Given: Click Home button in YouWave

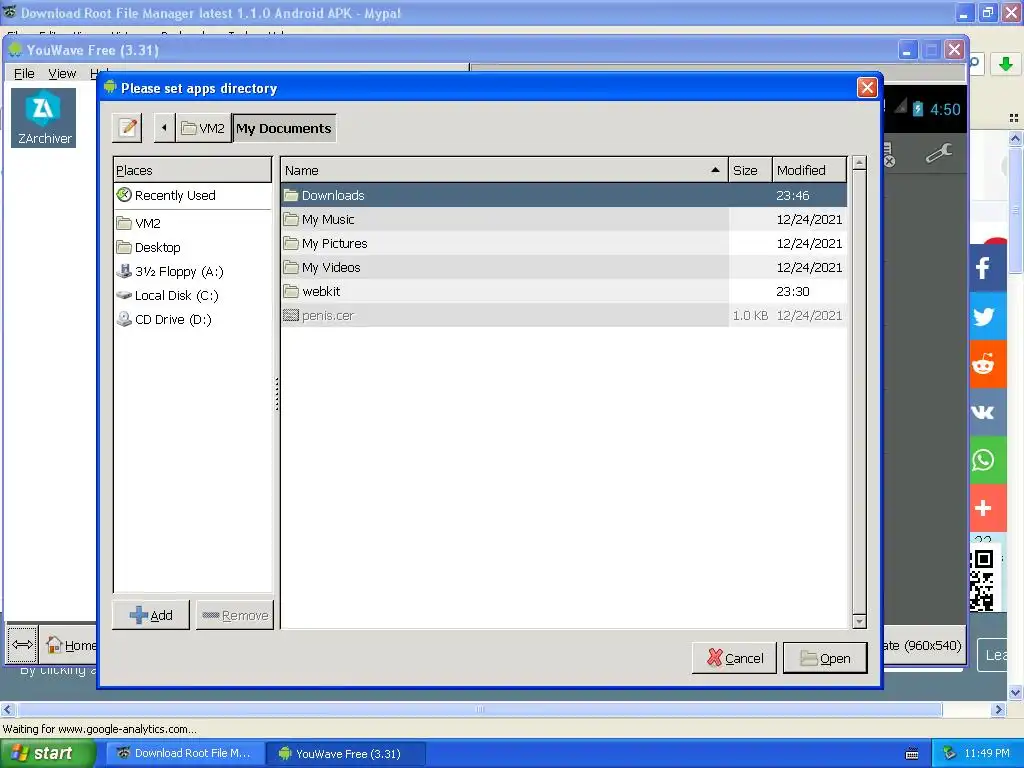Looking at the screenshot, I should click(x=69, y=645).
